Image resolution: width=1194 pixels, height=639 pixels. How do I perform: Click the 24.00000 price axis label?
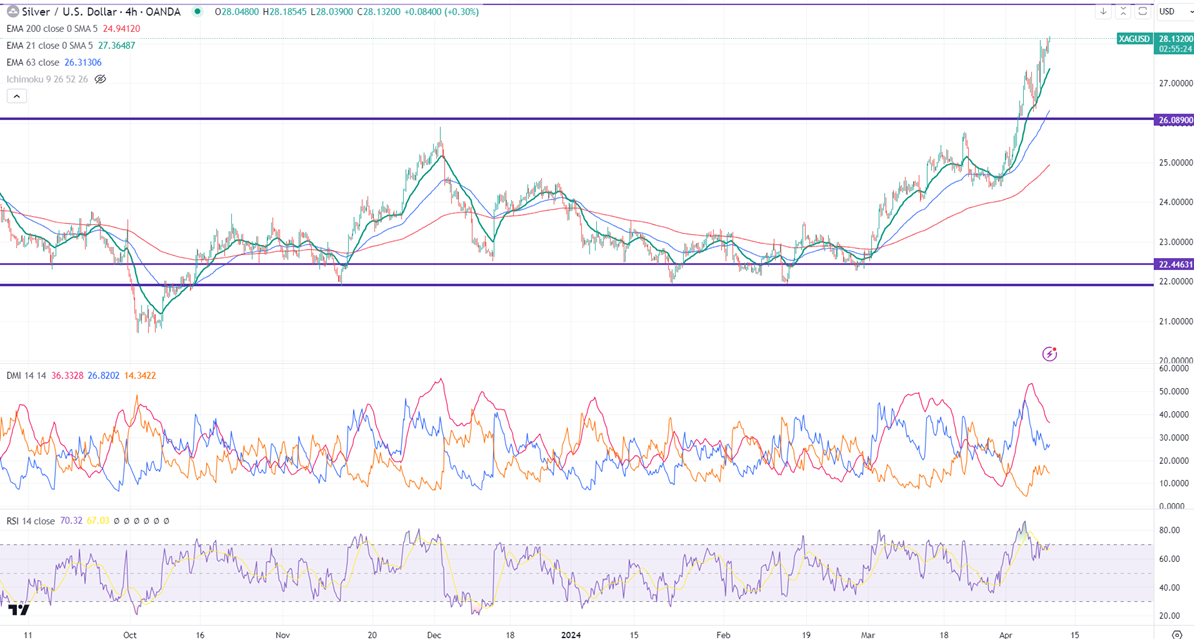1175,202
